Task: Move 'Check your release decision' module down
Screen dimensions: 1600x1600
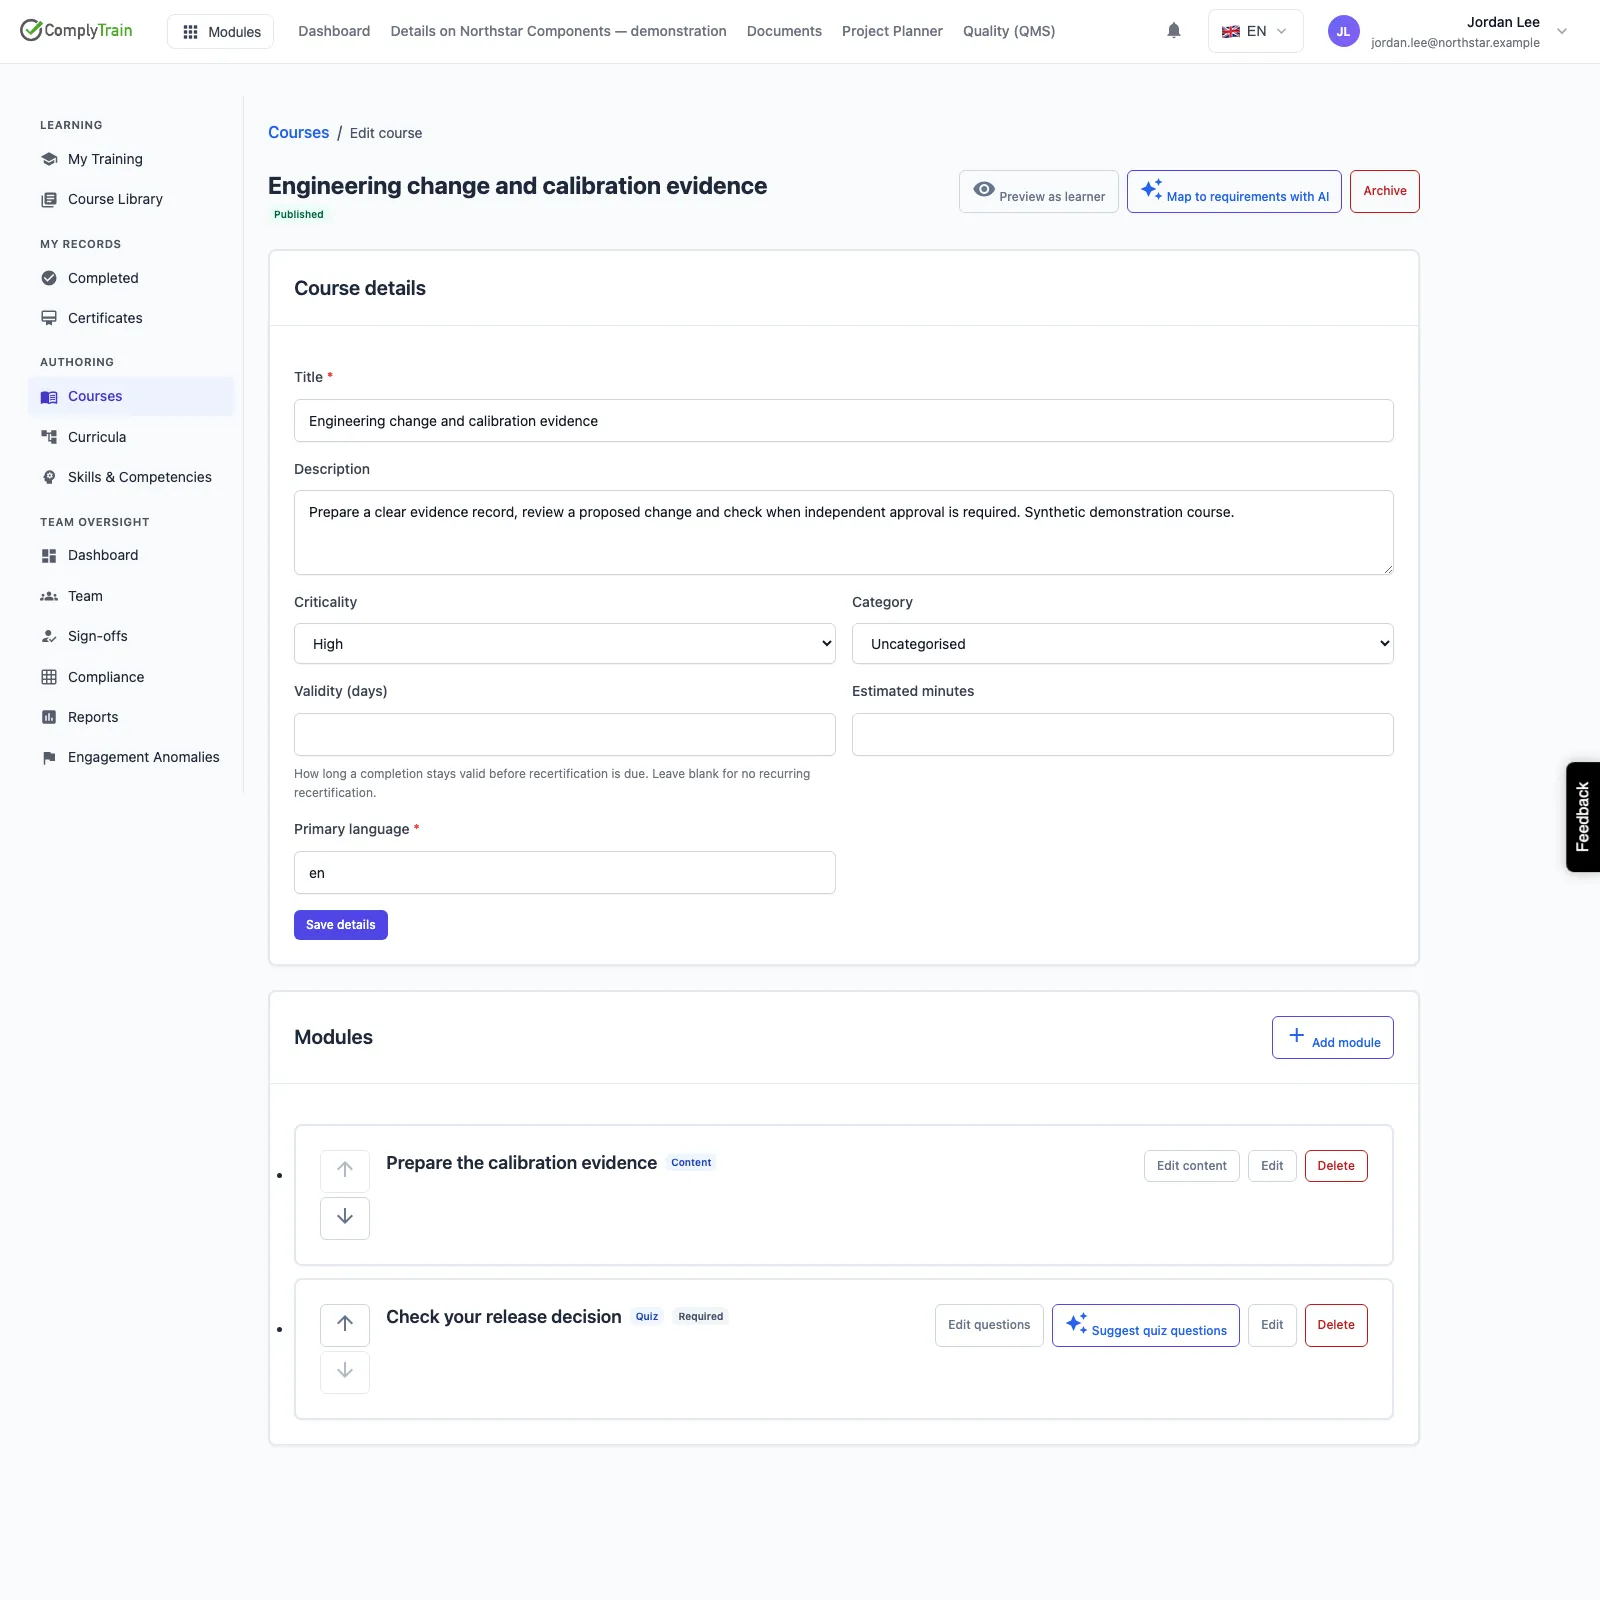Action: tap(345, 1371)
